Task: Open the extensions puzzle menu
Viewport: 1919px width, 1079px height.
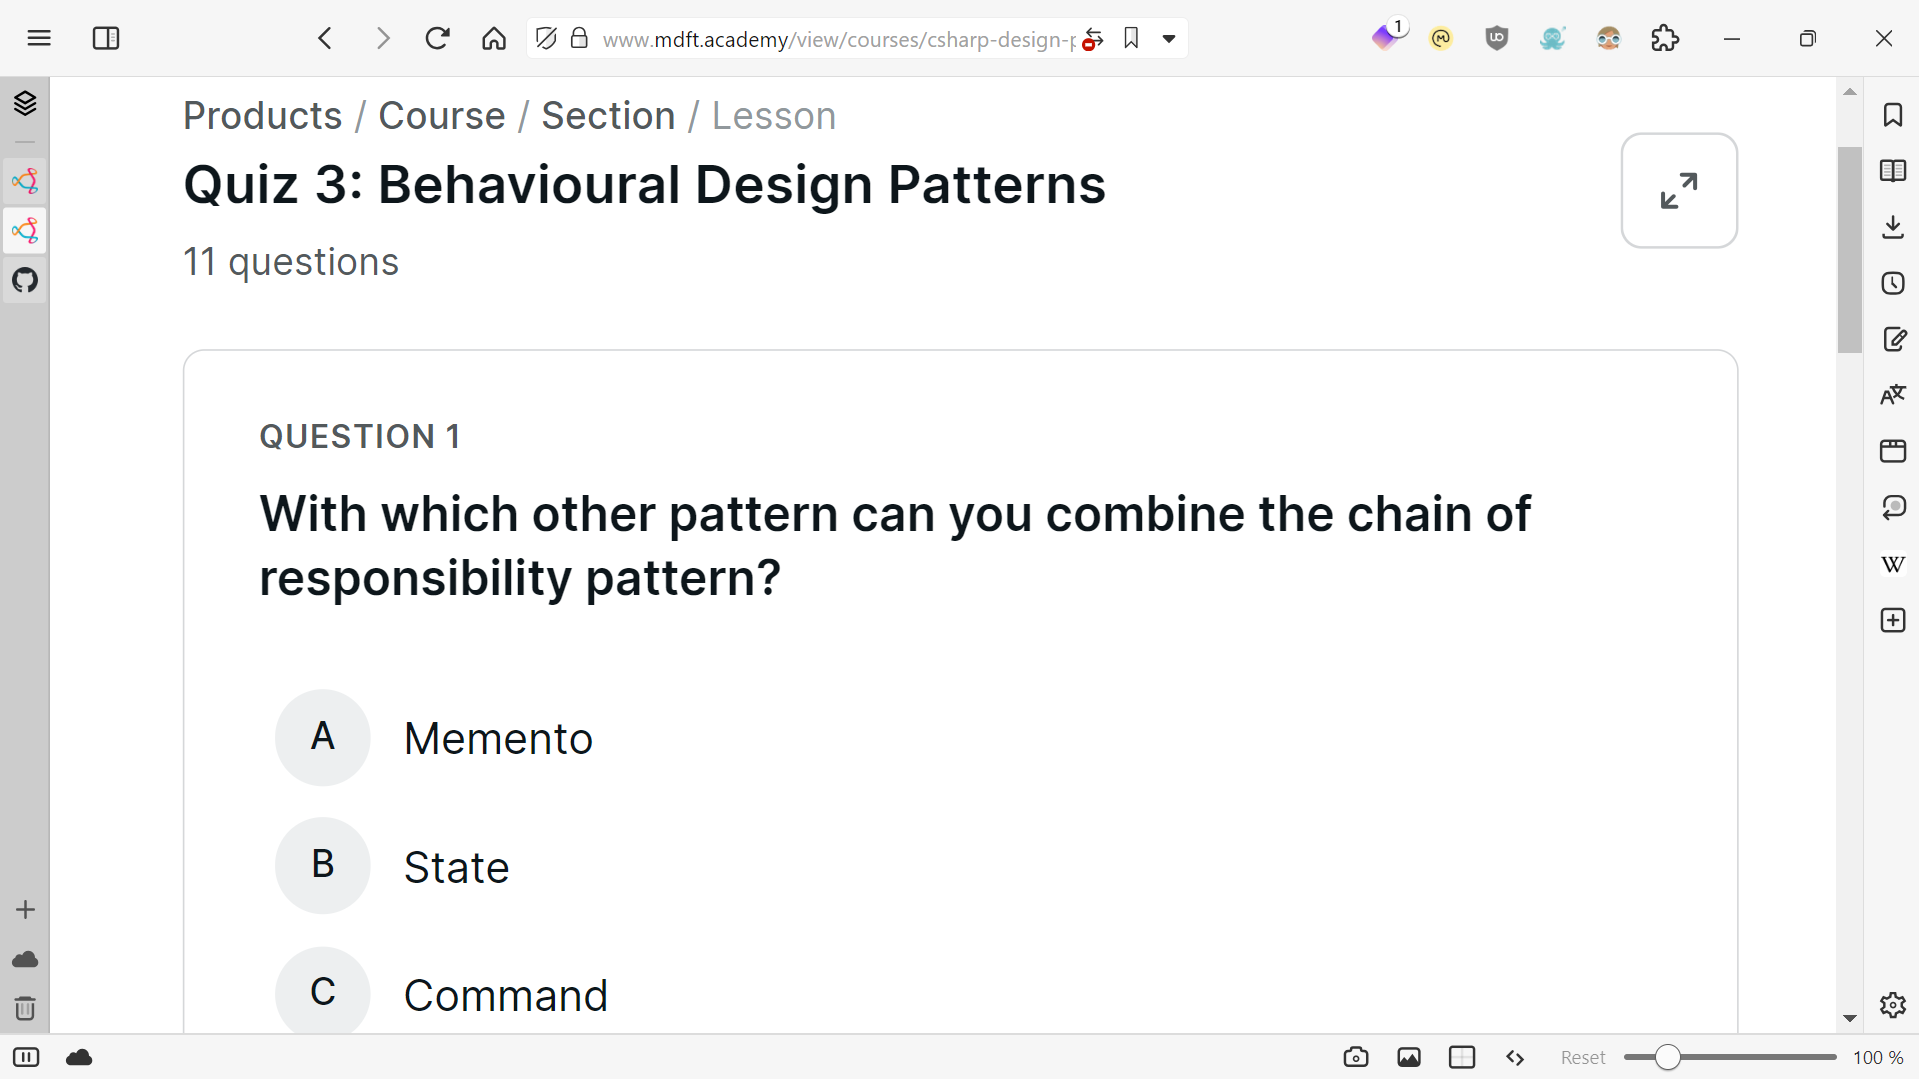Action: (x=1665, y=39)
